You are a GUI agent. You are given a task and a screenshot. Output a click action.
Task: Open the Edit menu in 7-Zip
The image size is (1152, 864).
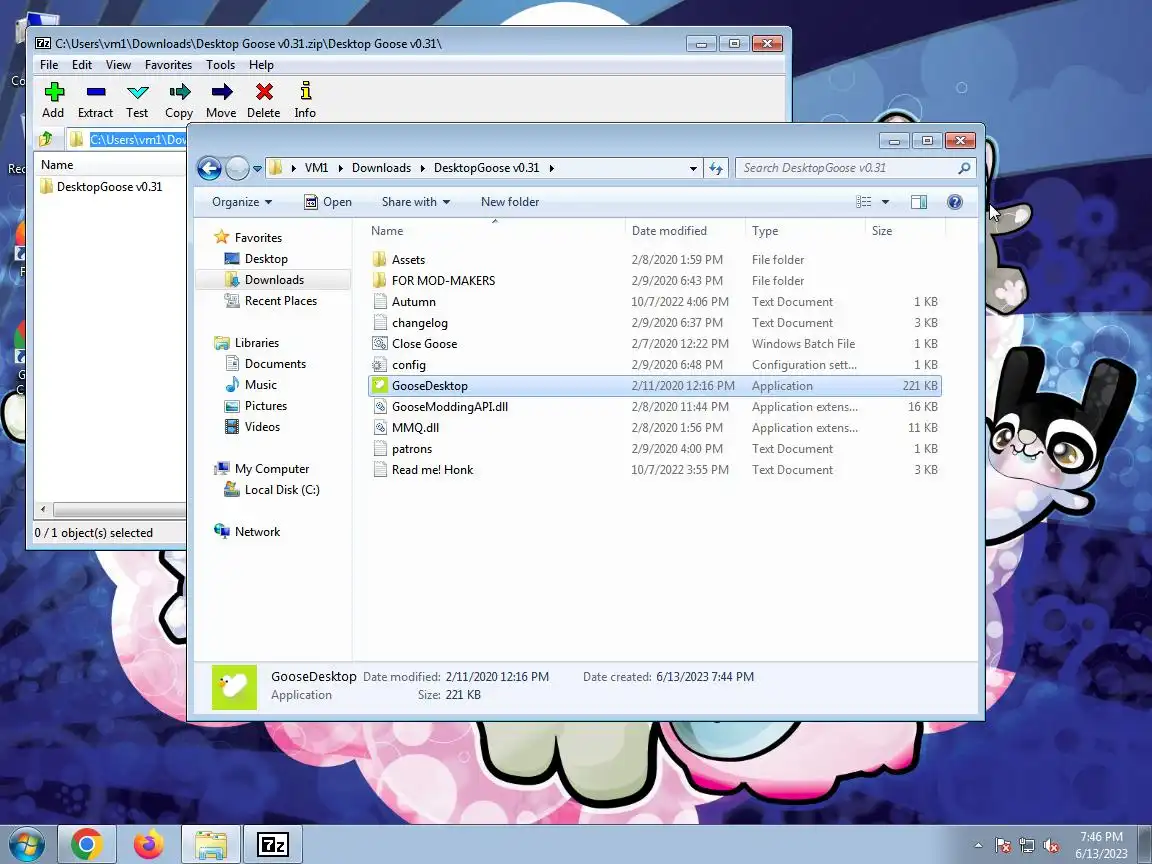pos(82,65)
